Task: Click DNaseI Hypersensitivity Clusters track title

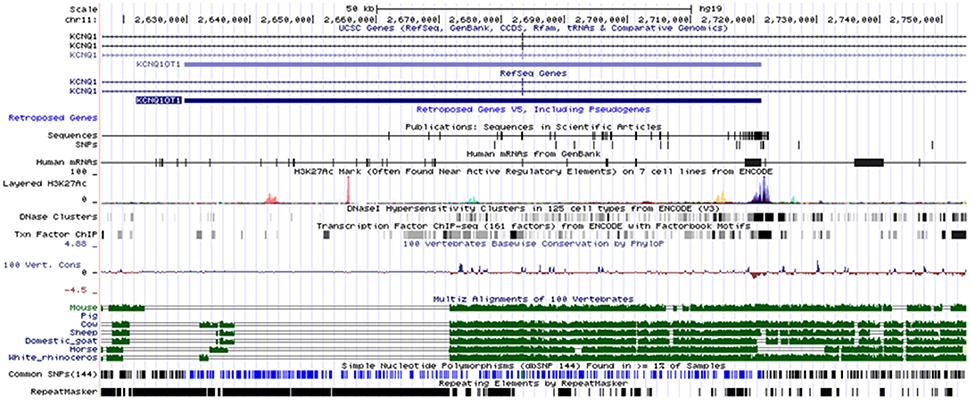Action: pyautogui.click(x=533, y=209)
